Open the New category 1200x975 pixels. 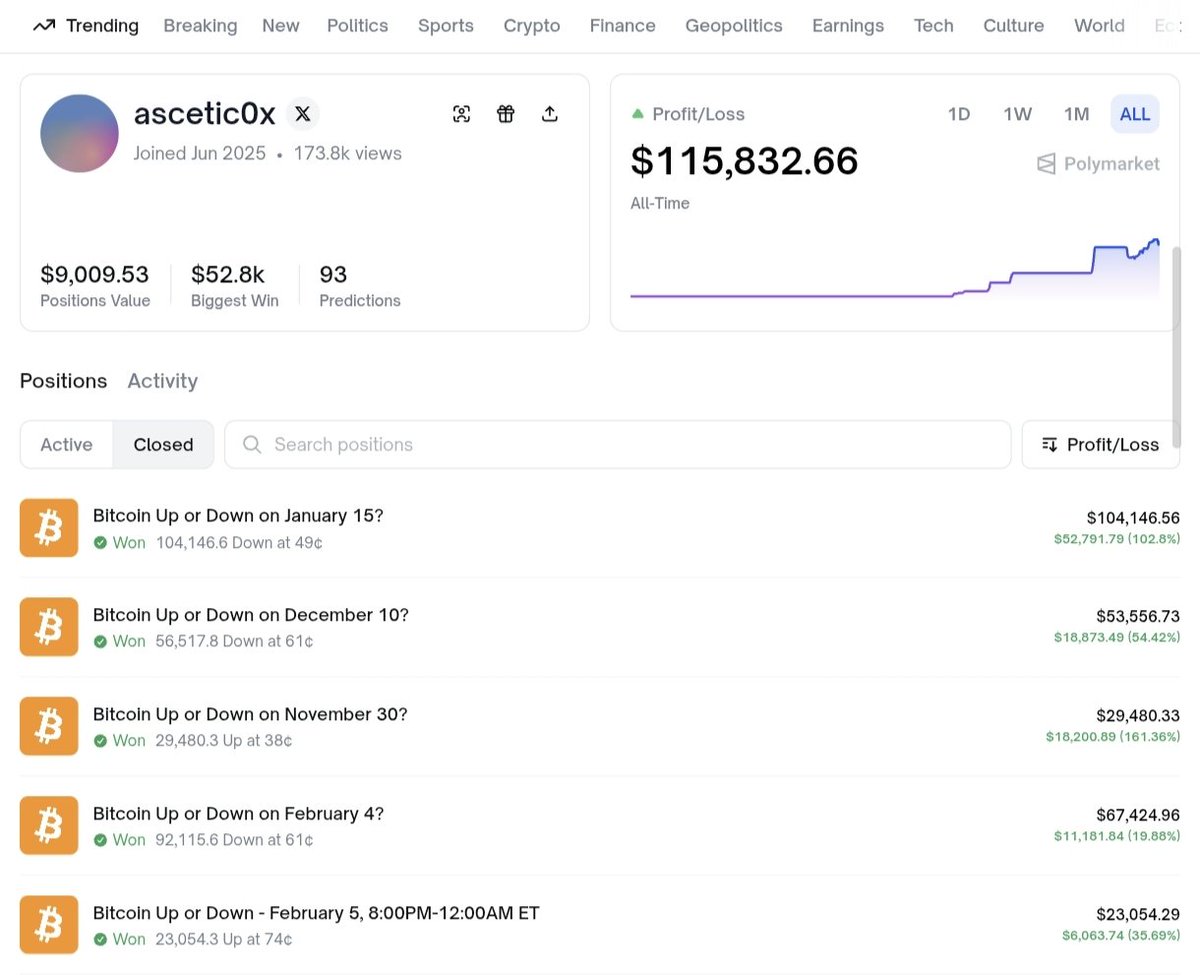(x=281, y=26)
